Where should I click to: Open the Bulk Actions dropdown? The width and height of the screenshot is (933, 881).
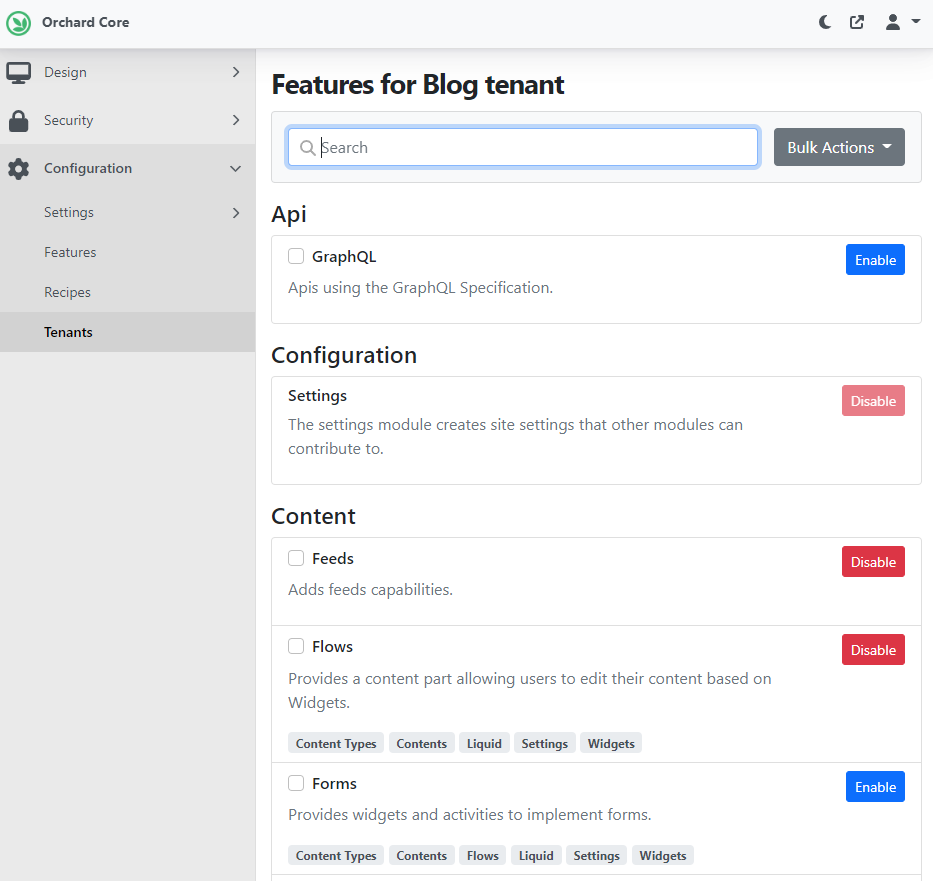839,147
